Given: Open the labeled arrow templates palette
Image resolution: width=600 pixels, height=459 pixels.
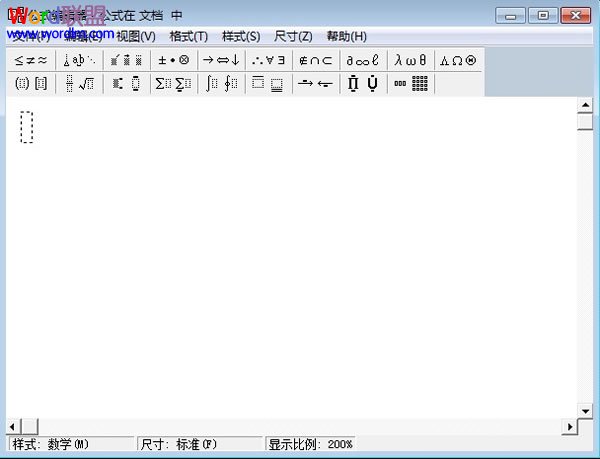Looking at the screenshot, I should (x=316, y=83).
